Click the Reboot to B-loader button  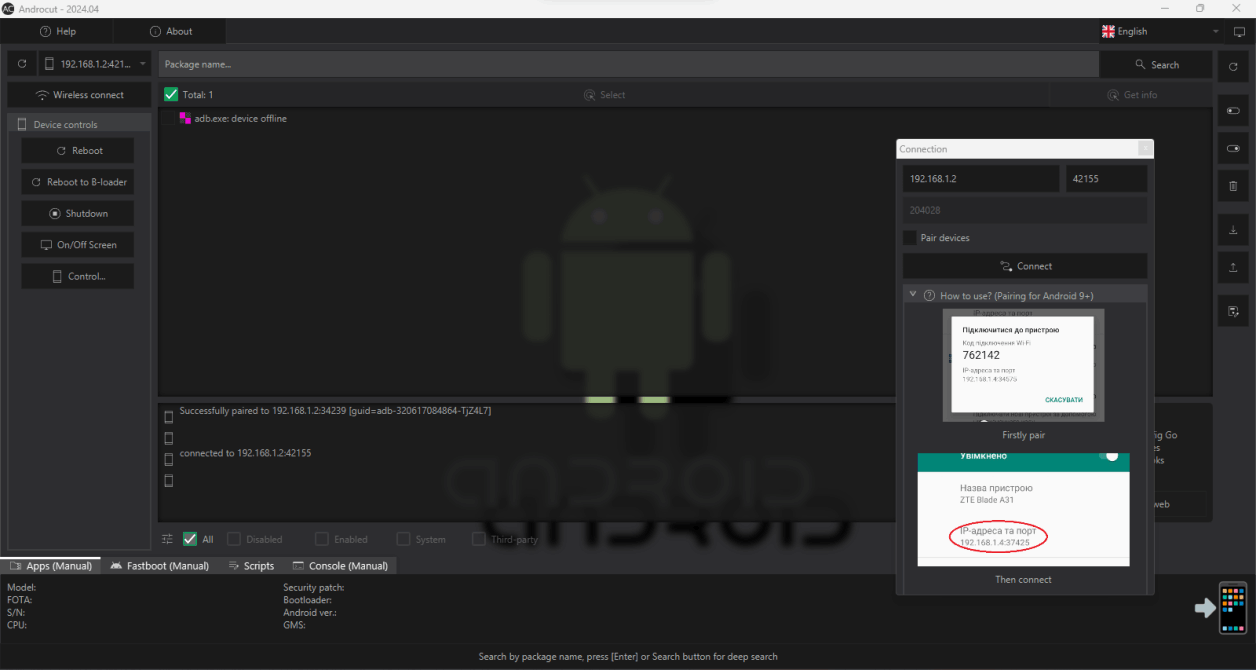point(77,182)
